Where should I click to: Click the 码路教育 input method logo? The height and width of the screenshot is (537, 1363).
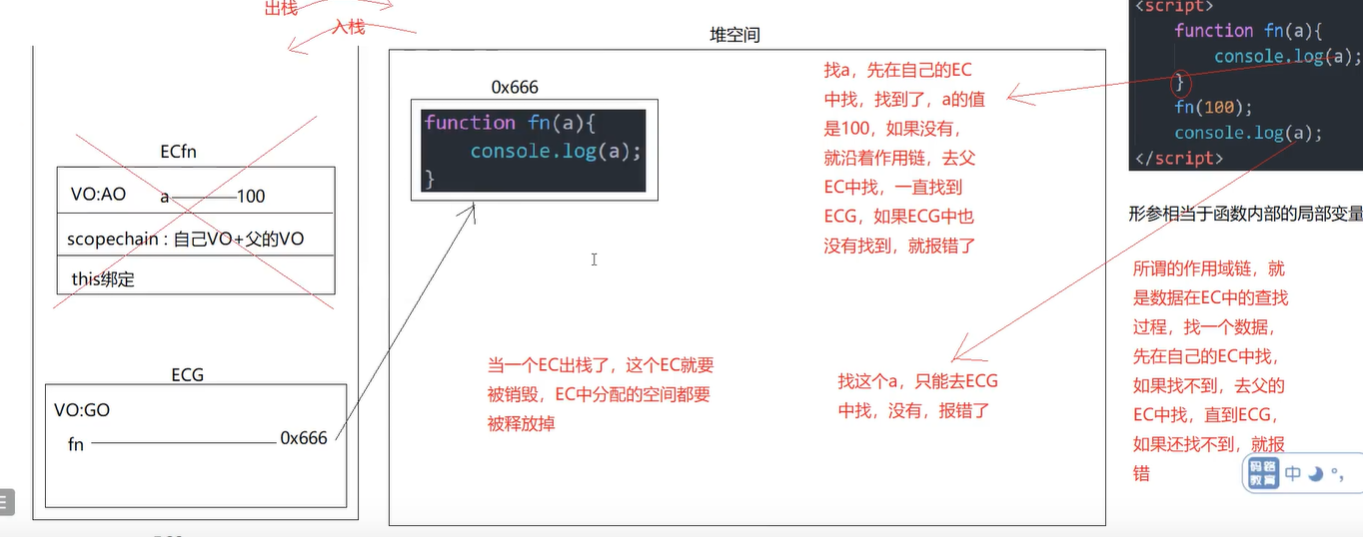(1263, 473)
